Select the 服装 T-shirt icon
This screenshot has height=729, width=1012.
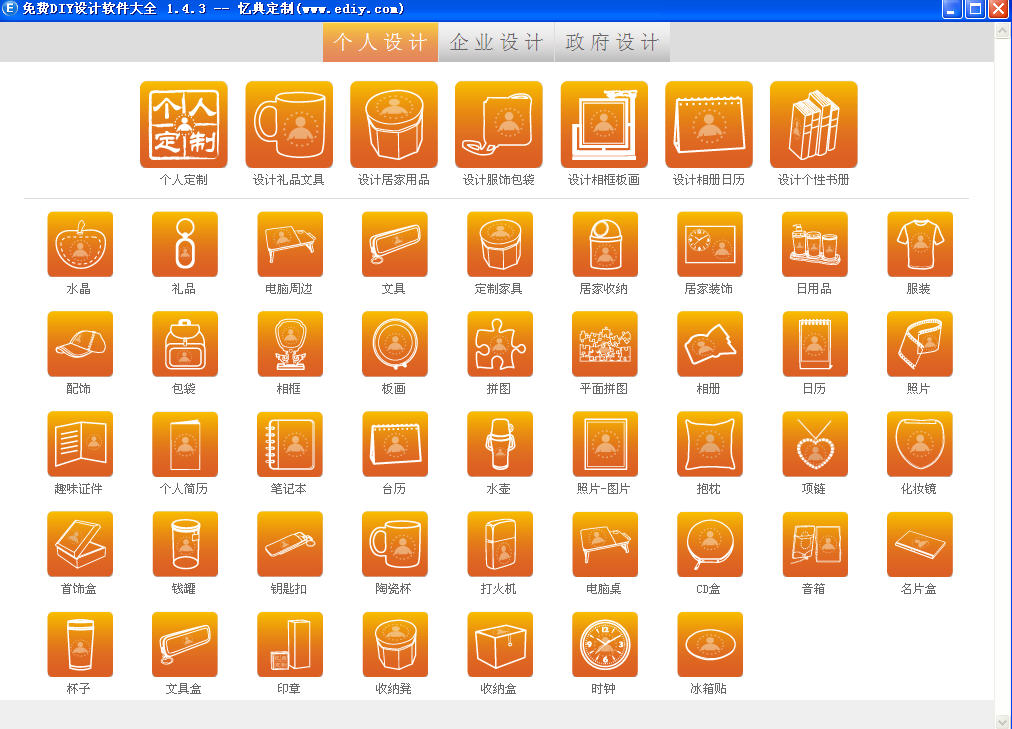[919, 244]
